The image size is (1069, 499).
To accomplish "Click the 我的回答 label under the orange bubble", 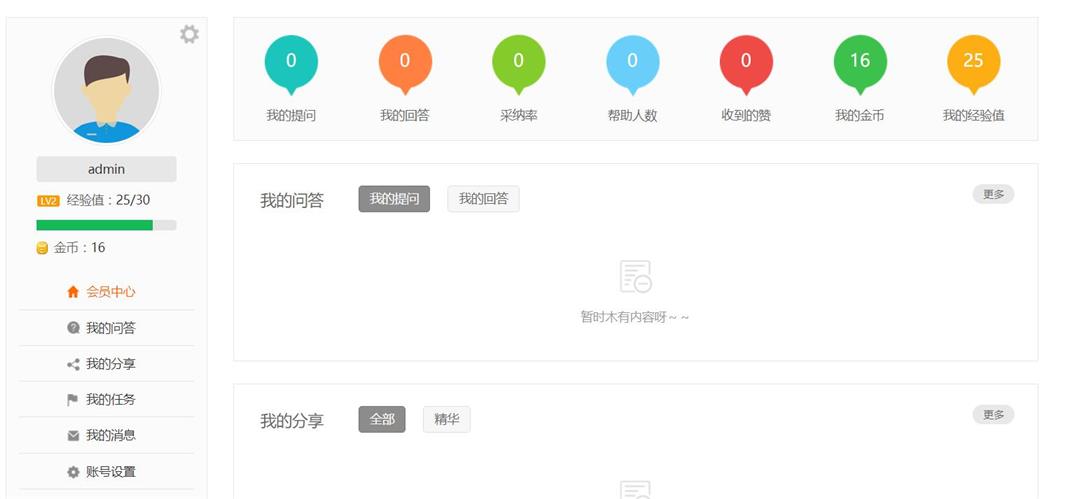I will pyautogui.click(x=405, y=116).
